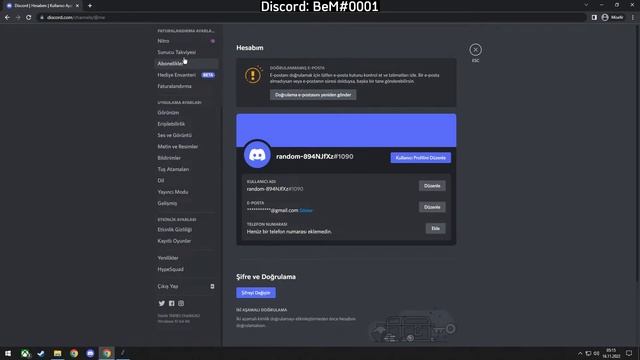Click the Discord profile avatar
This screenshot has height=360, width=640.
(x=257, y=155)
